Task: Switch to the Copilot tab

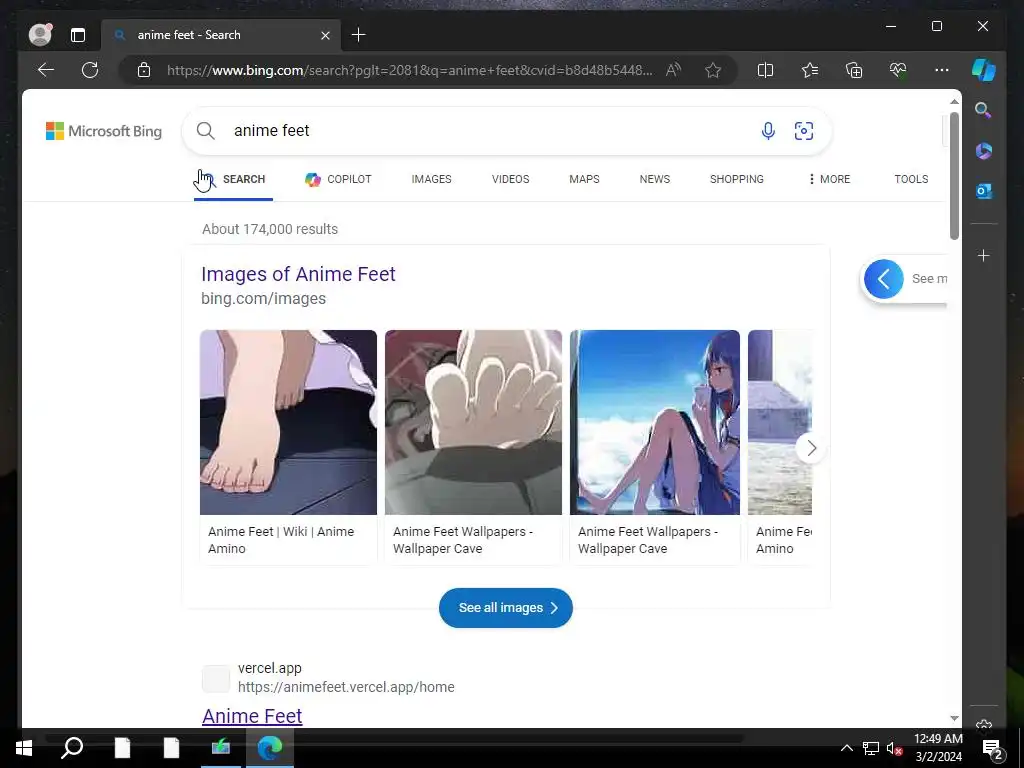Action: (x=338, y=179)
